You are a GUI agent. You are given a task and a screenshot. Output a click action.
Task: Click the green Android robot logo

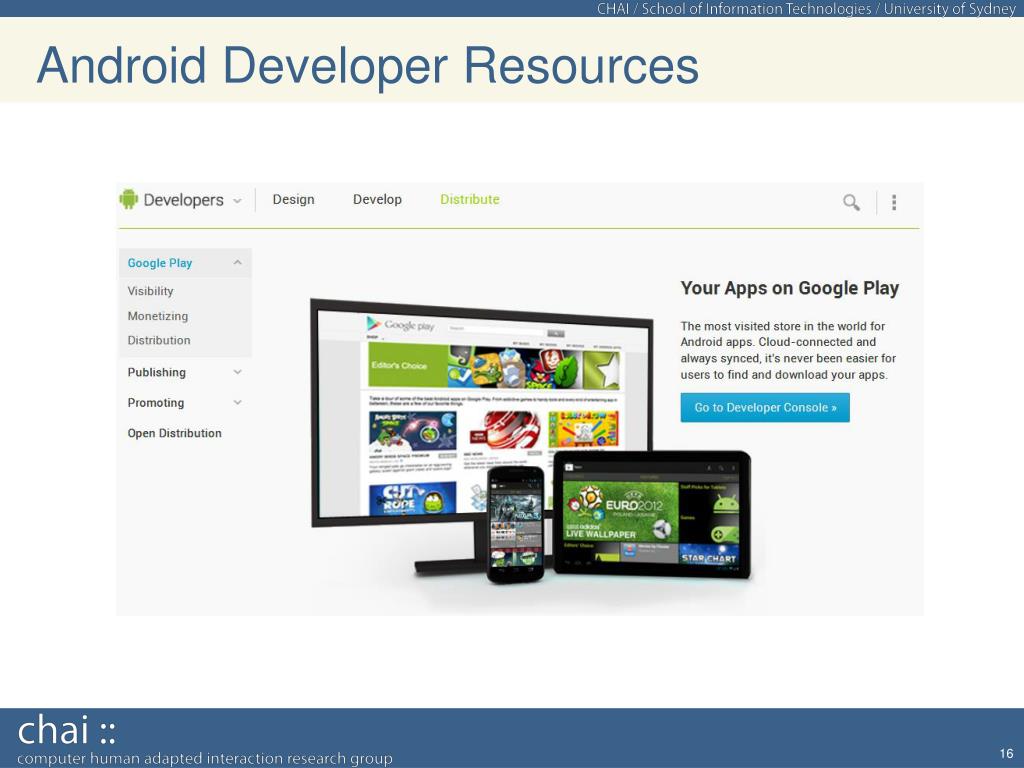129,199
